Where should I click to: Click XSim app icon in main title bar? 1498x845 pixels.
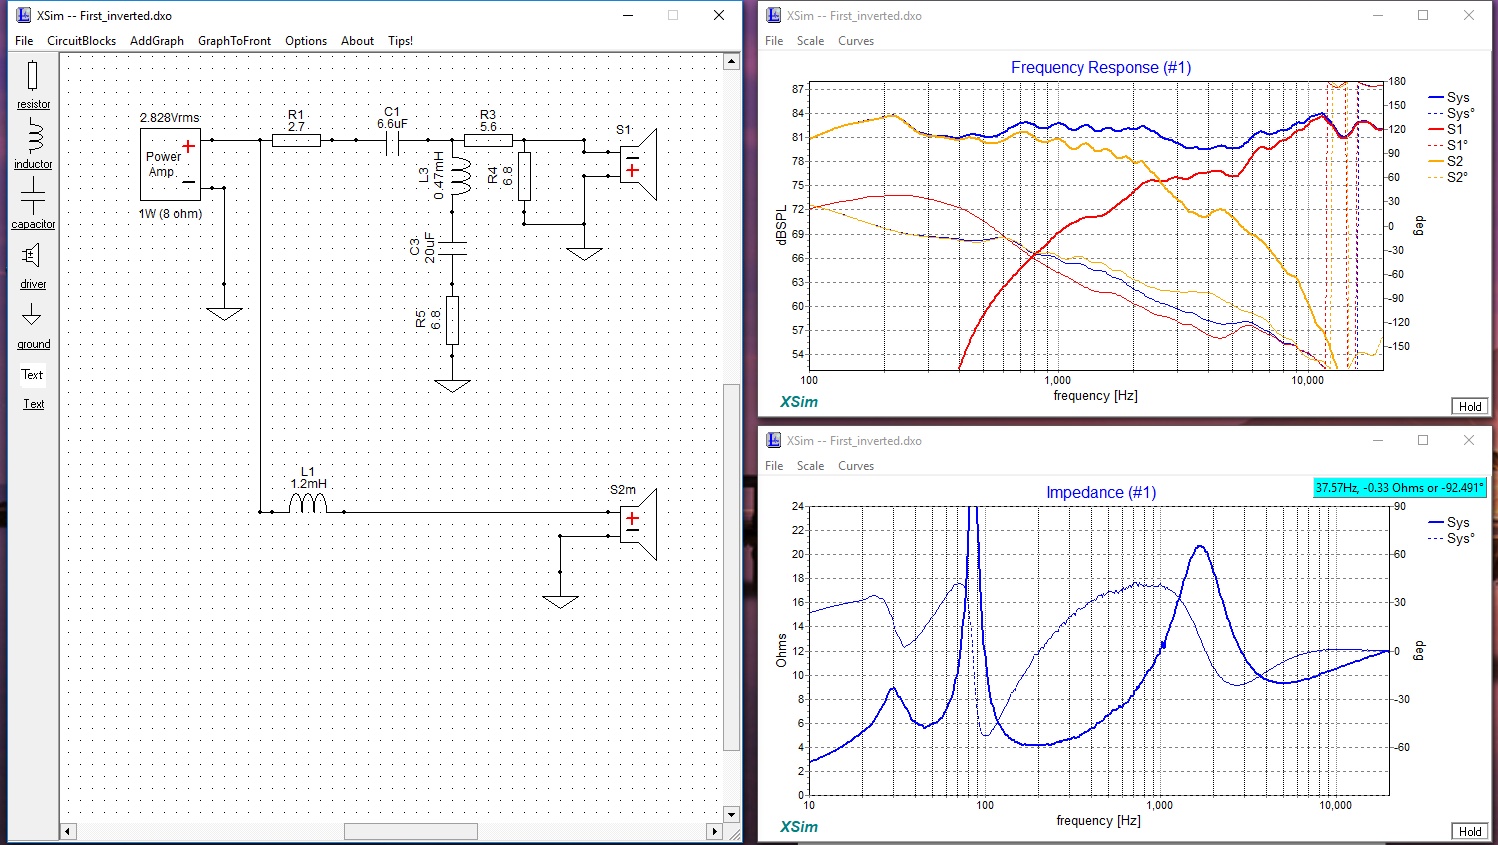23,15
